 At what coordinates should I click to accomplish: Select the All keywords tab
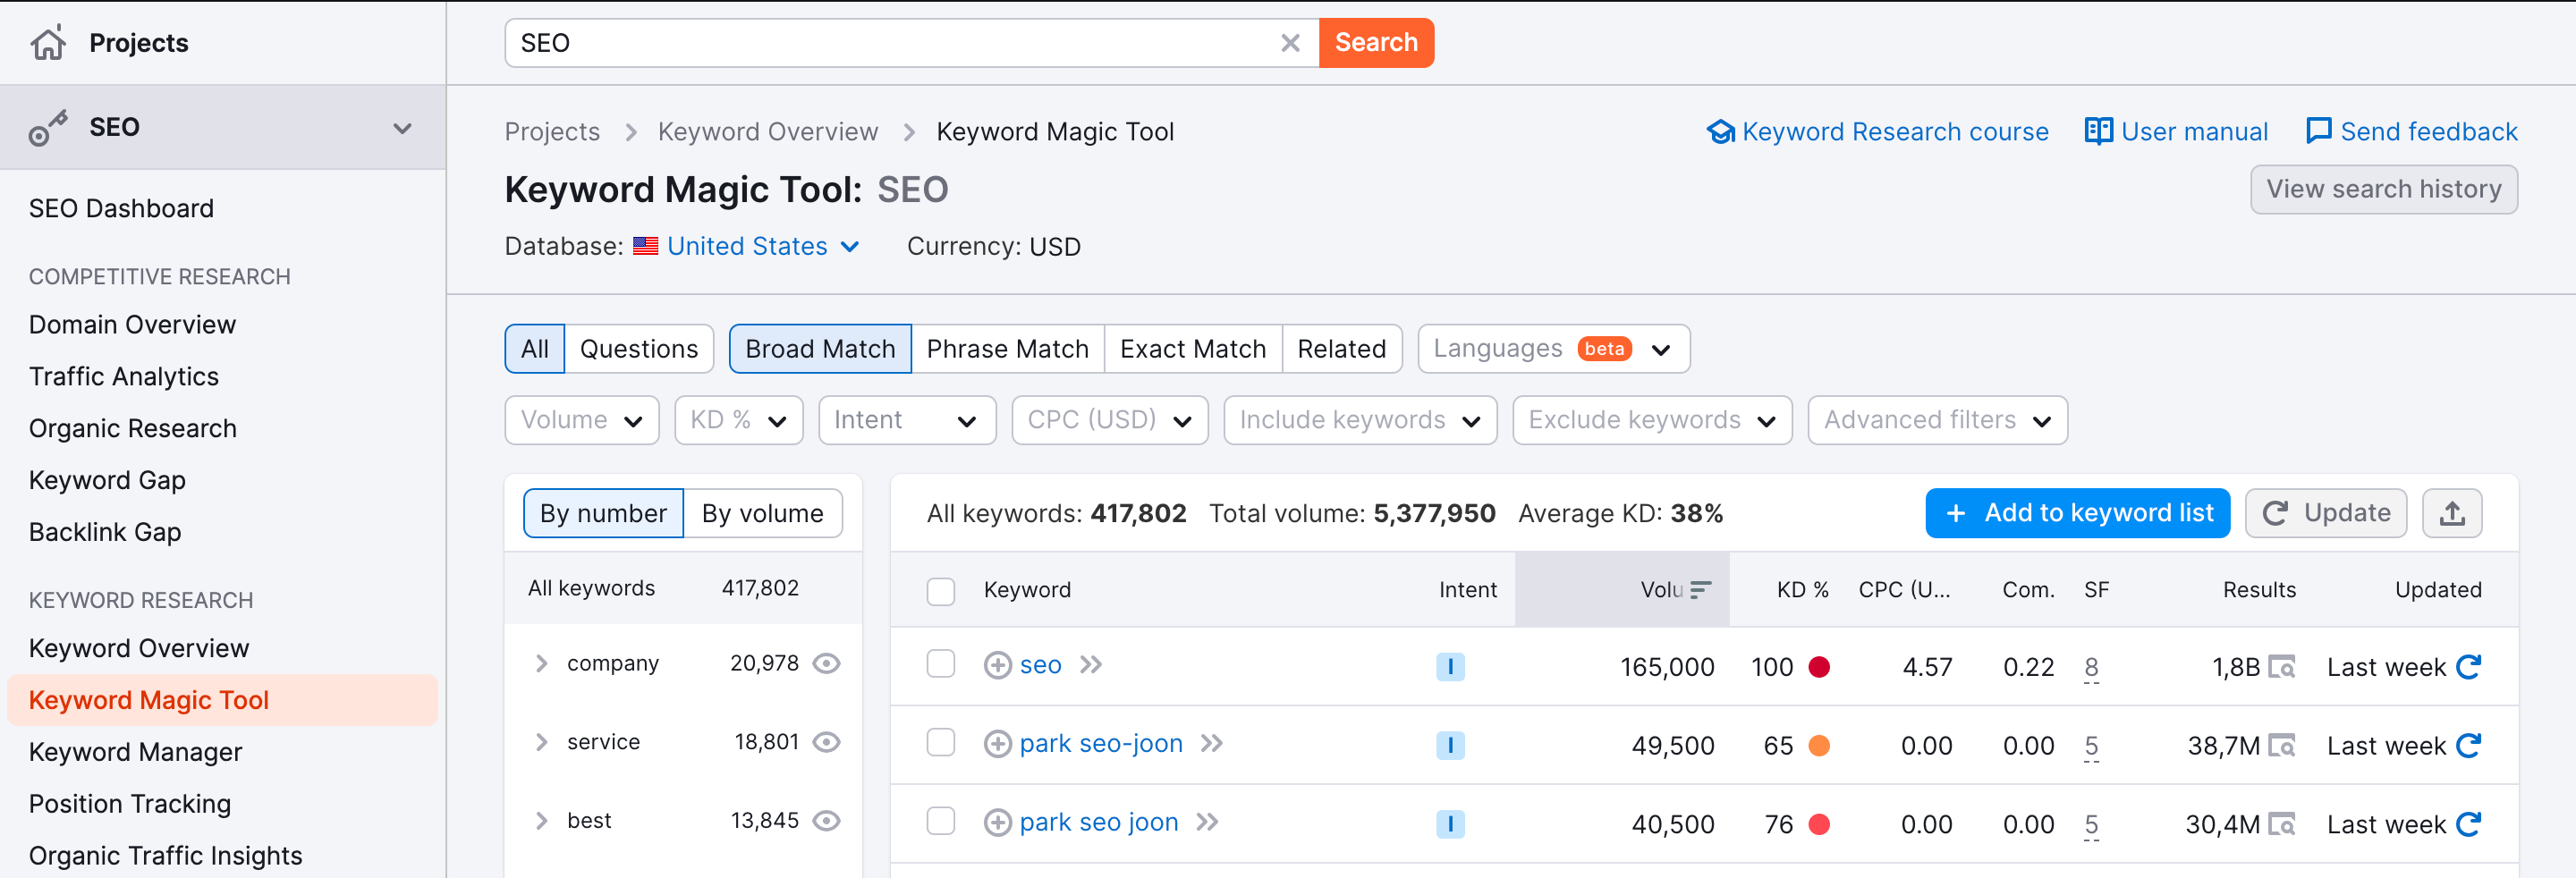coord(535,349)
